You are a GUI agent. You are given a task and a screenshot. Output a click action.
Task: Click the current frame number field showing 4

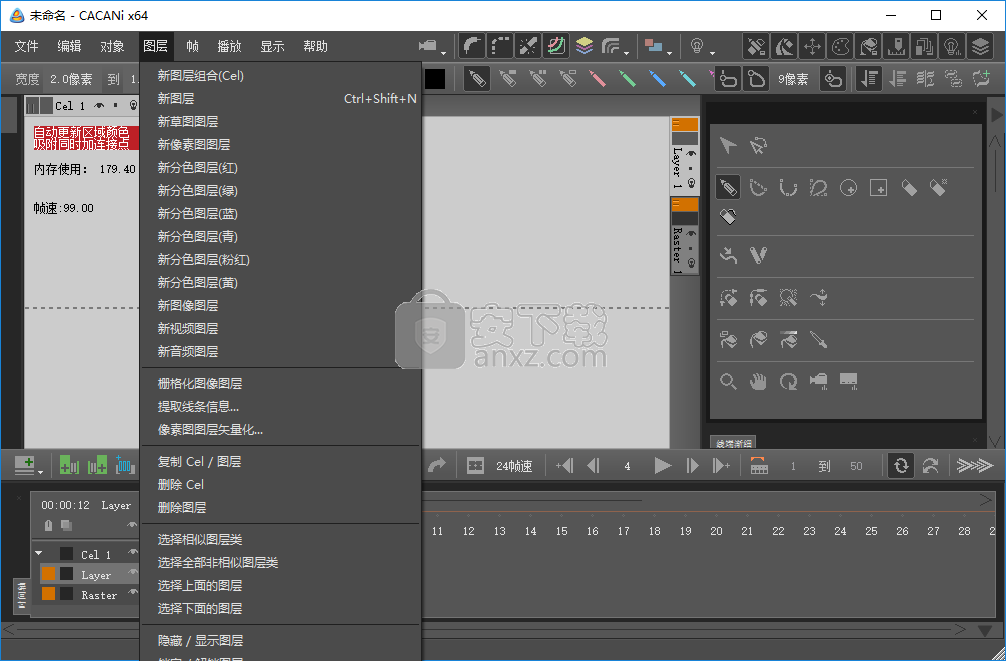627,467
